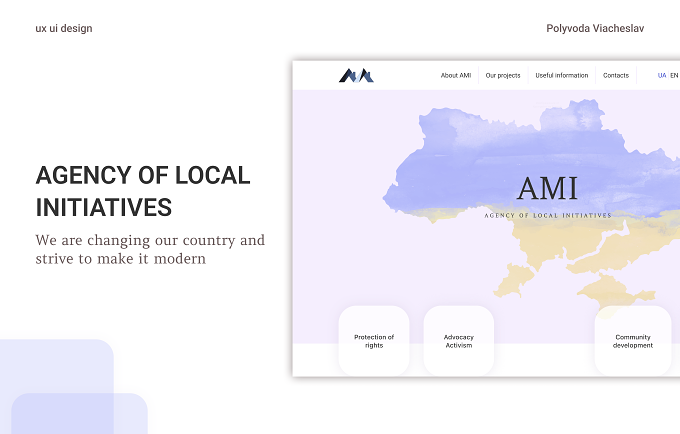Click the Agency of Local Initiatives subtitle under AMI

point(548,215)
